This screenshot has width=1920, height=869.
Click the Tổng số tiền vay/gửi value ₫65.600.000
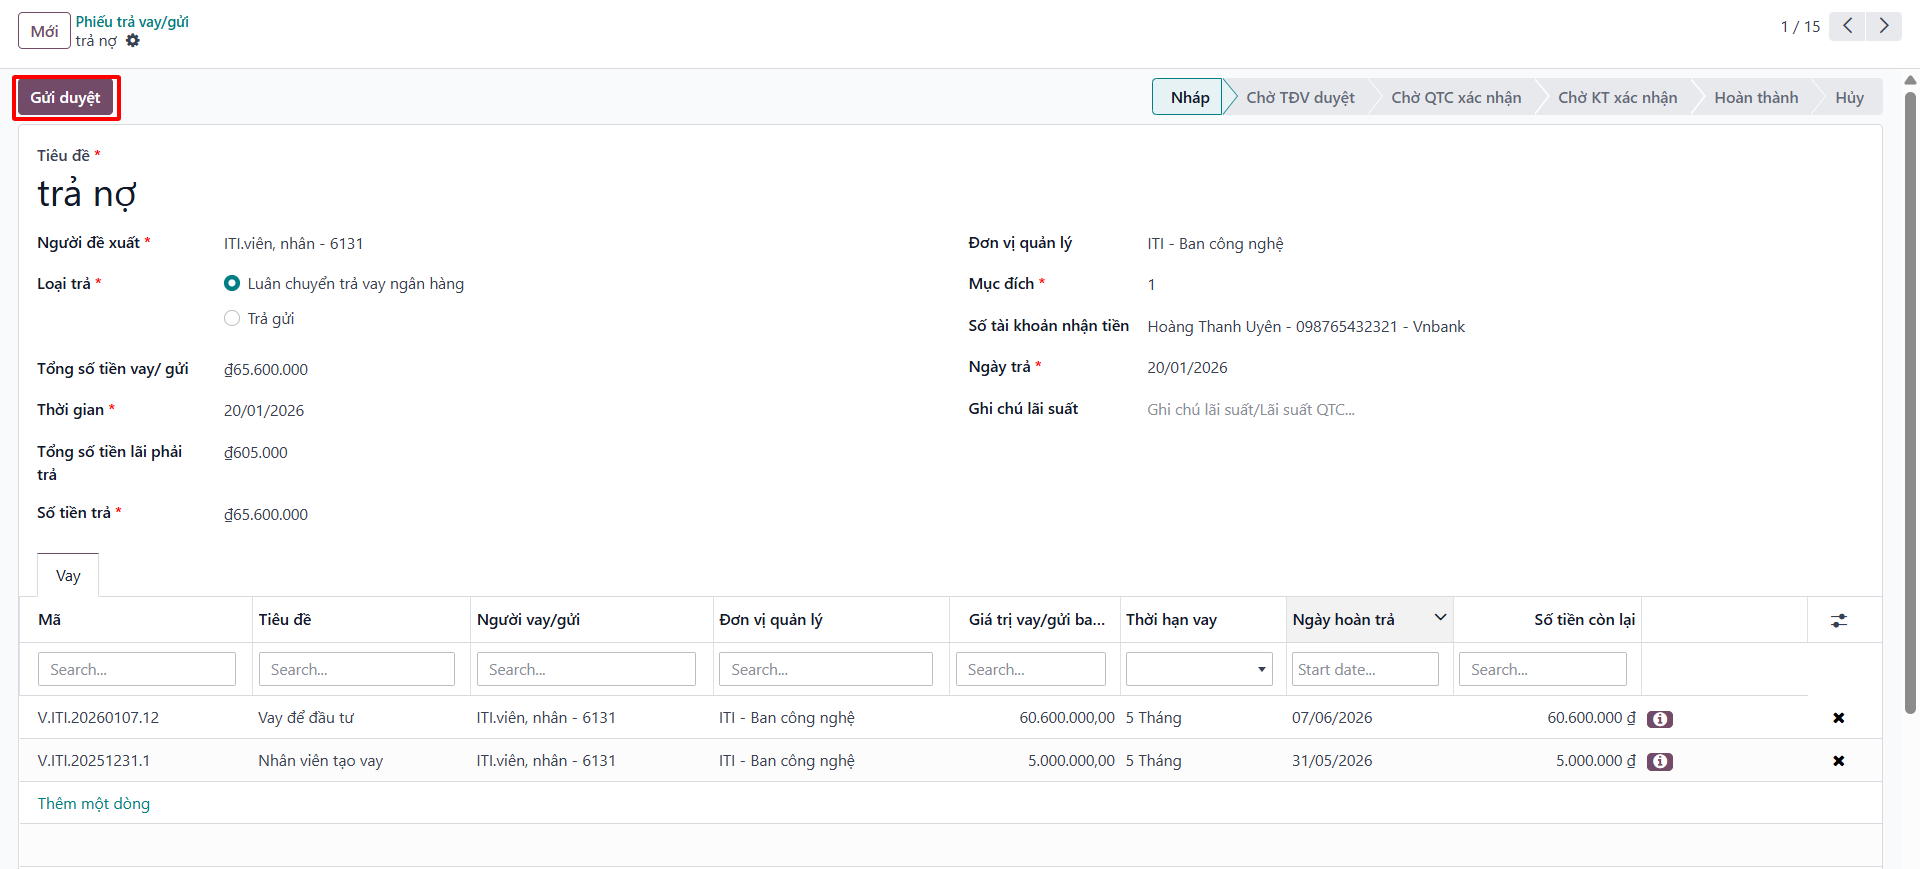point(266,370)
